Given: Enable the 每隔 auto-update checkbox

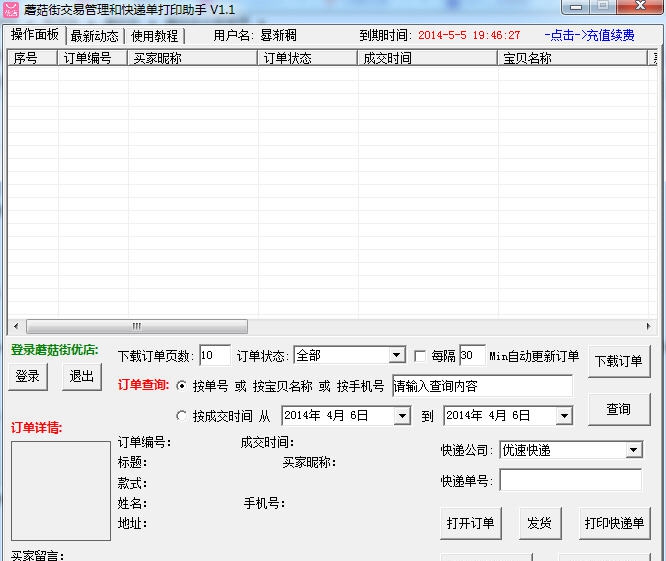Looking at the screenshot, I should (420, 356).
